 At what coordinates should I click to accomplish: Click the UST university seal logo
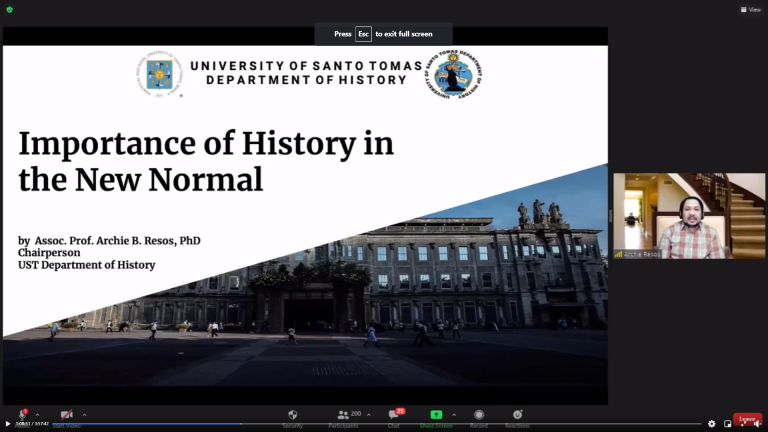coord(160,73)
